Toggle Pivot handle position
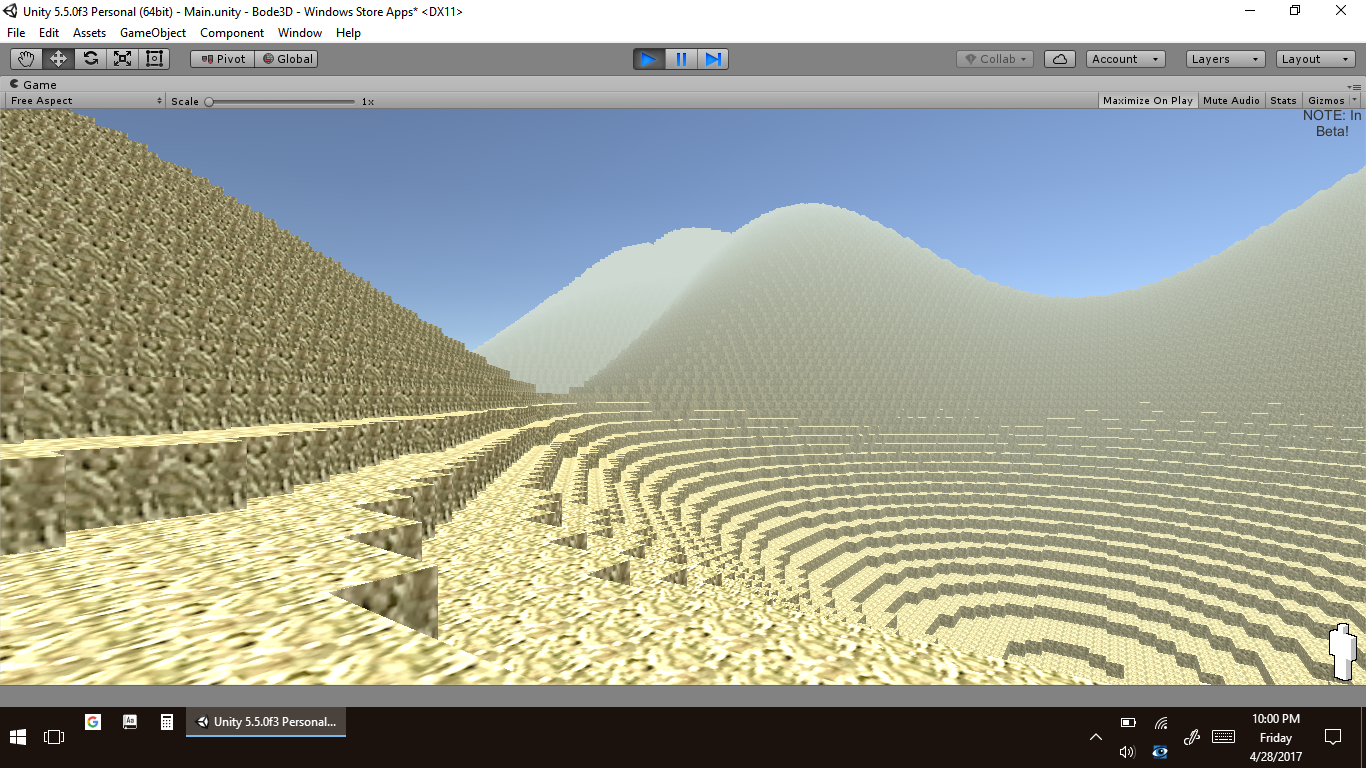 point(223,59)
